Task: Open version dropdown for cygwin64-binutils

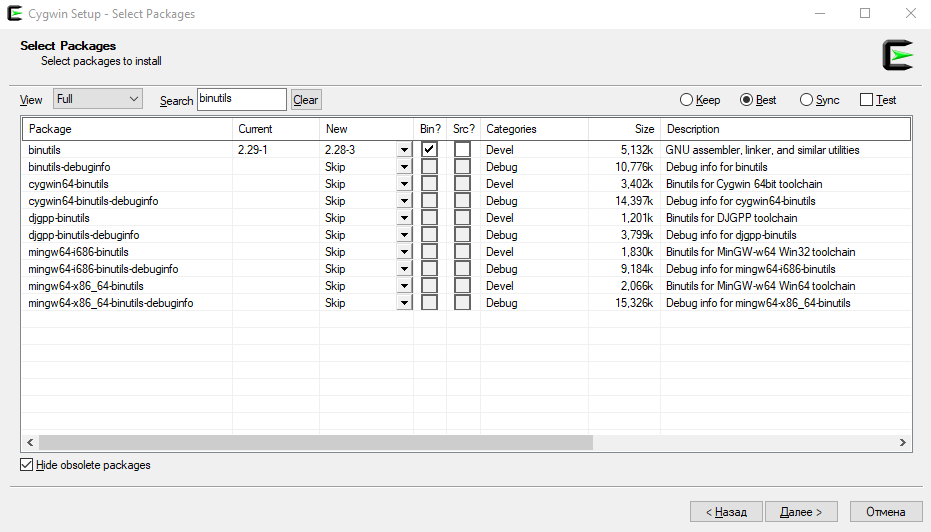Action: click(x=404, y=183)
